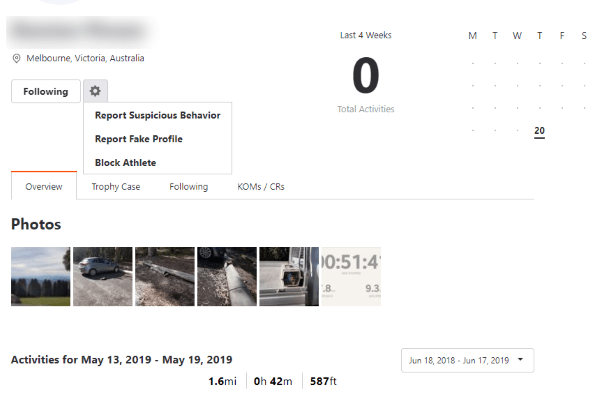The image size is (600, 404).
Task: Click the Melbourne, Victoria, Australia location text
Action: point(85,58)
